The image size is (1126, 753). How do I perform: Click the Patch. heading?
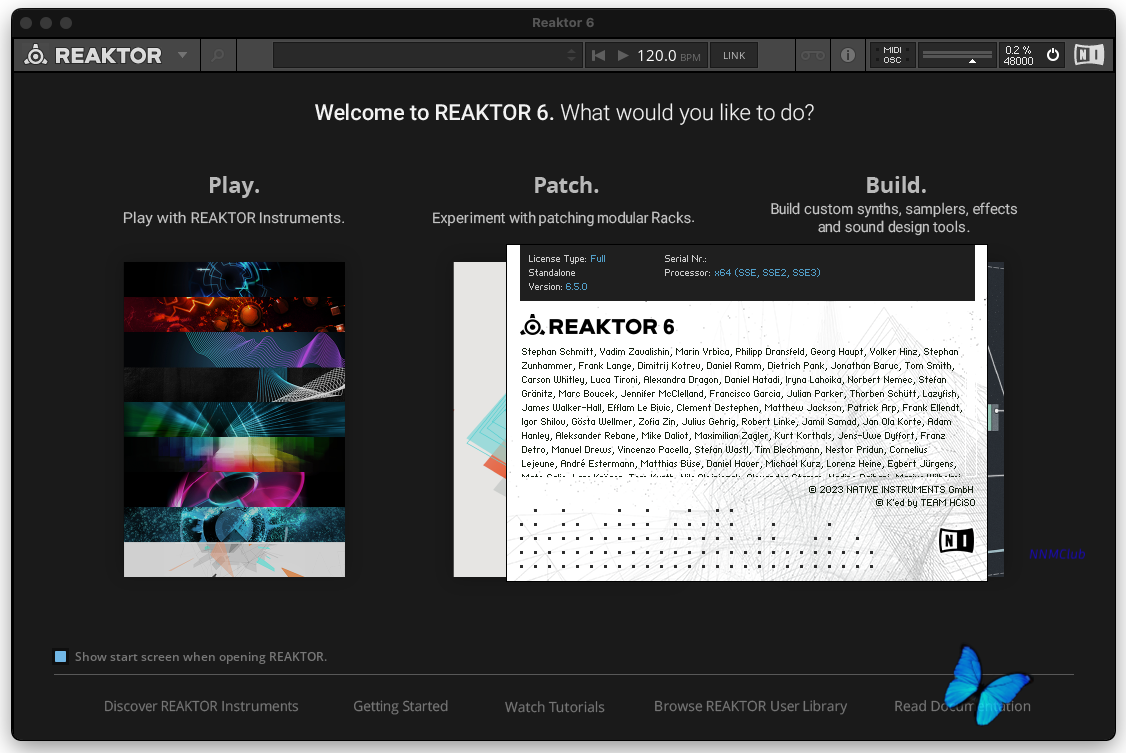pos(566,185)
